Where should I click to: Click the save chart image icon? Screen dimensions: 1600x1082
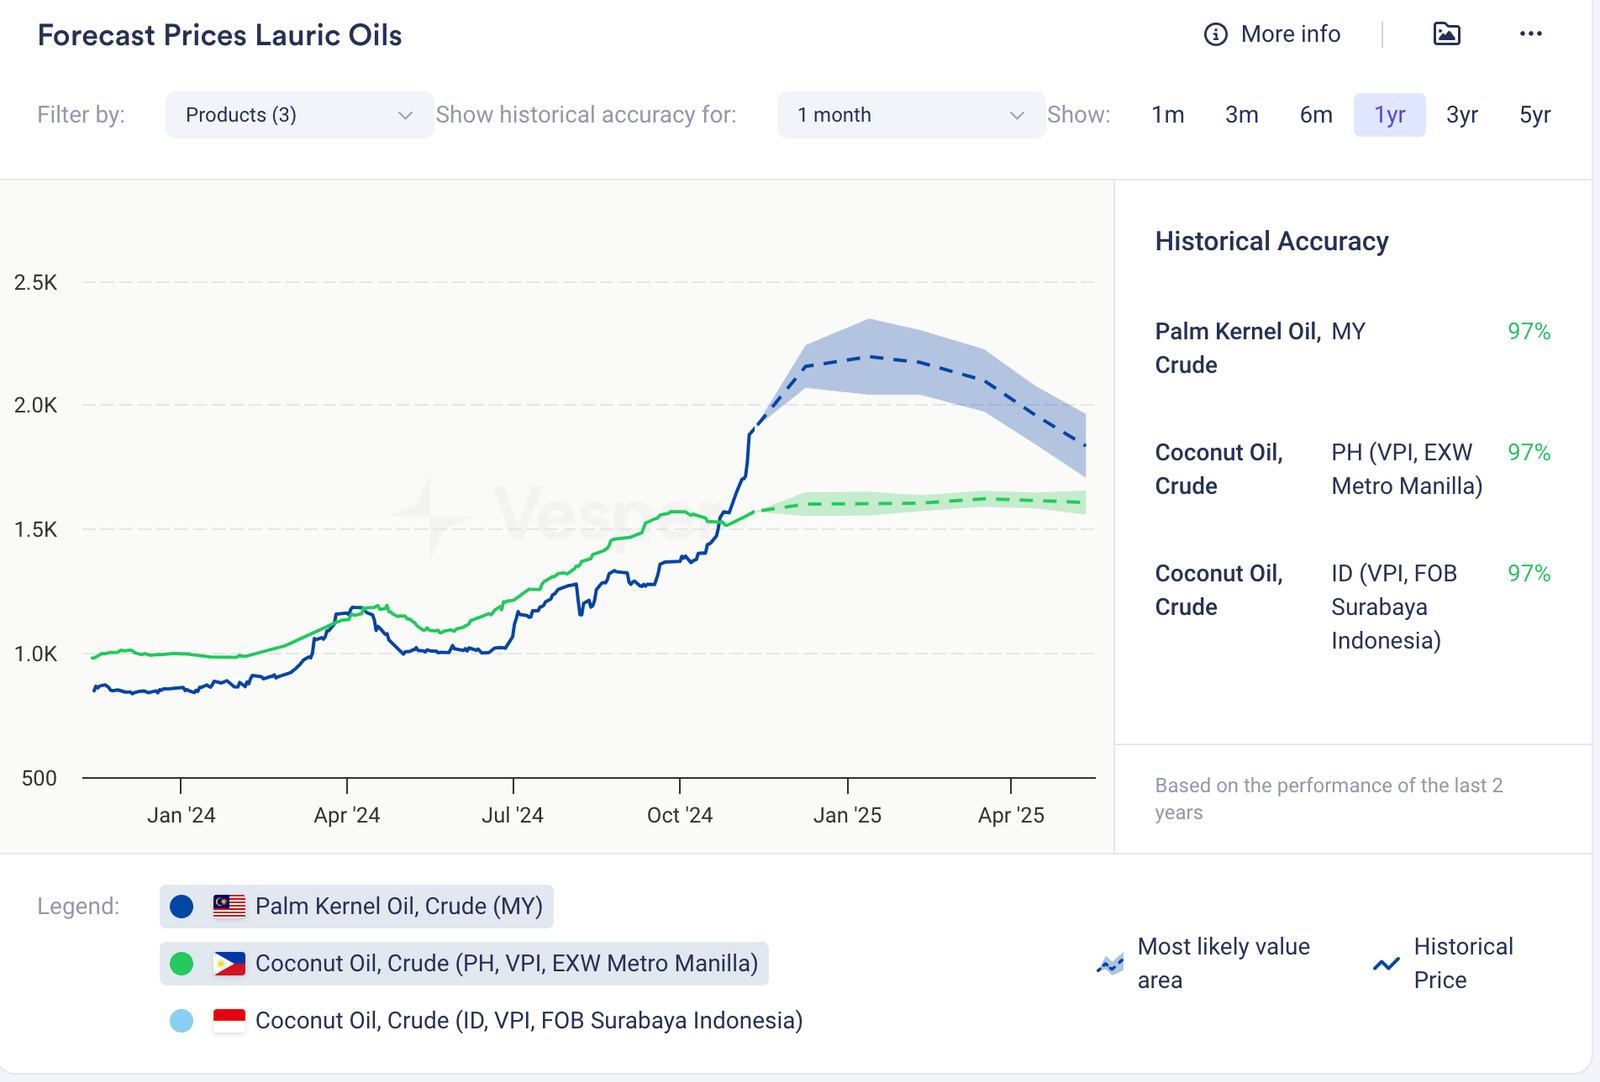1446,34
